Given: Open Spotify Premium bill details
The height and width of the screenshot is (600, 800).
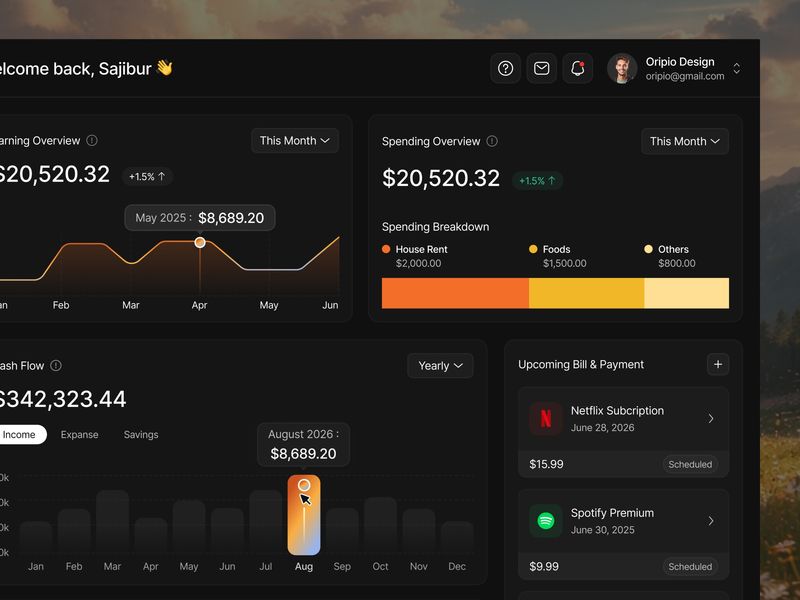Looking at the screenshot, I should click(x=711, y=520).
